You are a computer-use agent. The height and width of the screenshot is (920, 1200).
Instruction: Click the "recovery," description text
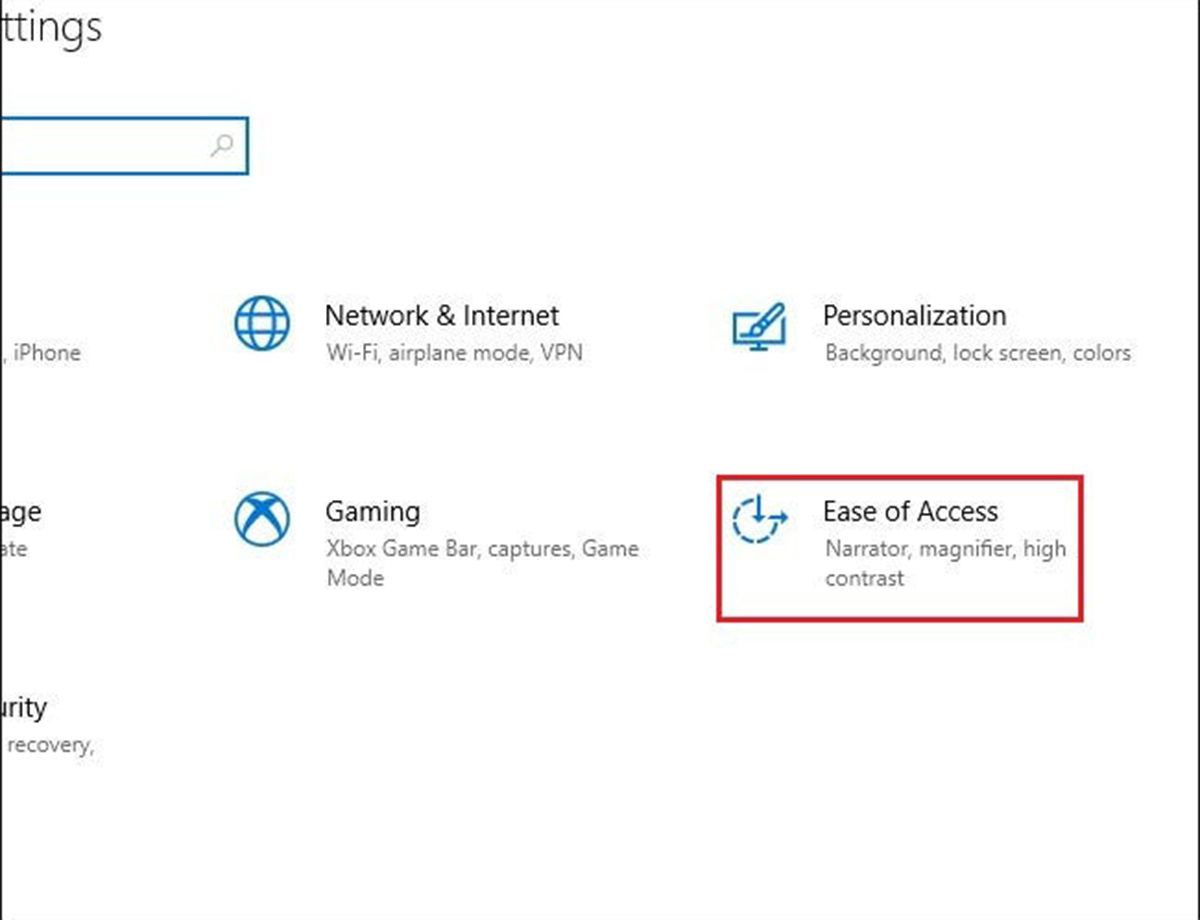click(x=50, y=746)
